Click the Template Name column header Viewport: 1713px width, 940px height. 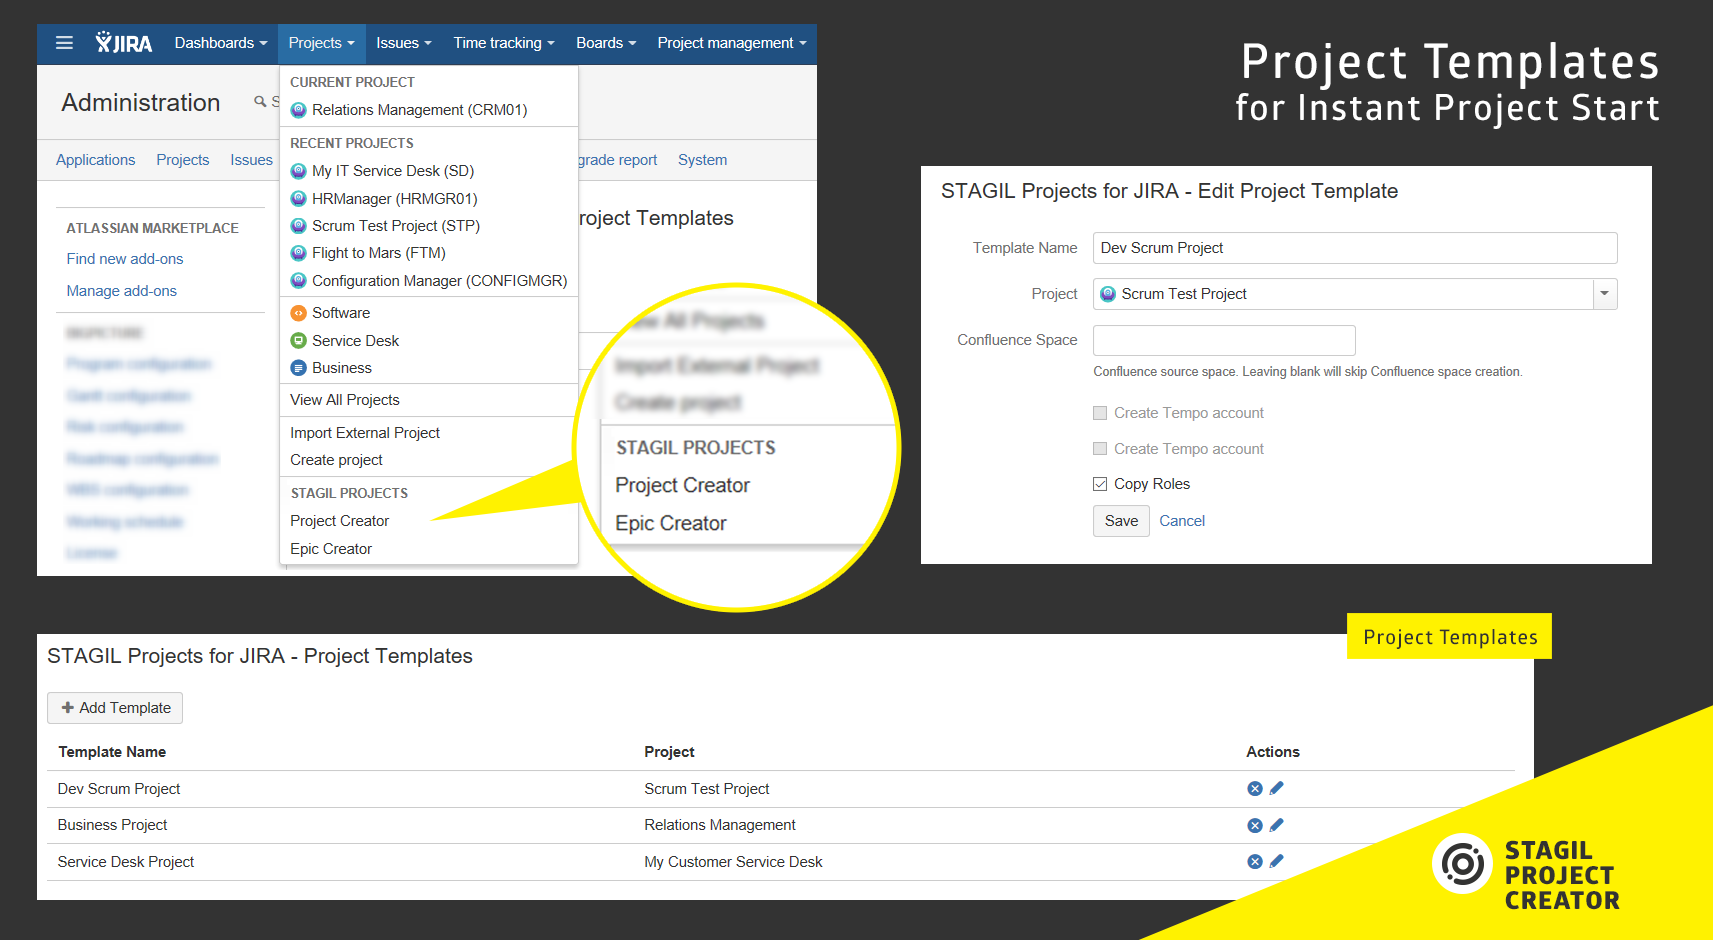coord(112,752)
